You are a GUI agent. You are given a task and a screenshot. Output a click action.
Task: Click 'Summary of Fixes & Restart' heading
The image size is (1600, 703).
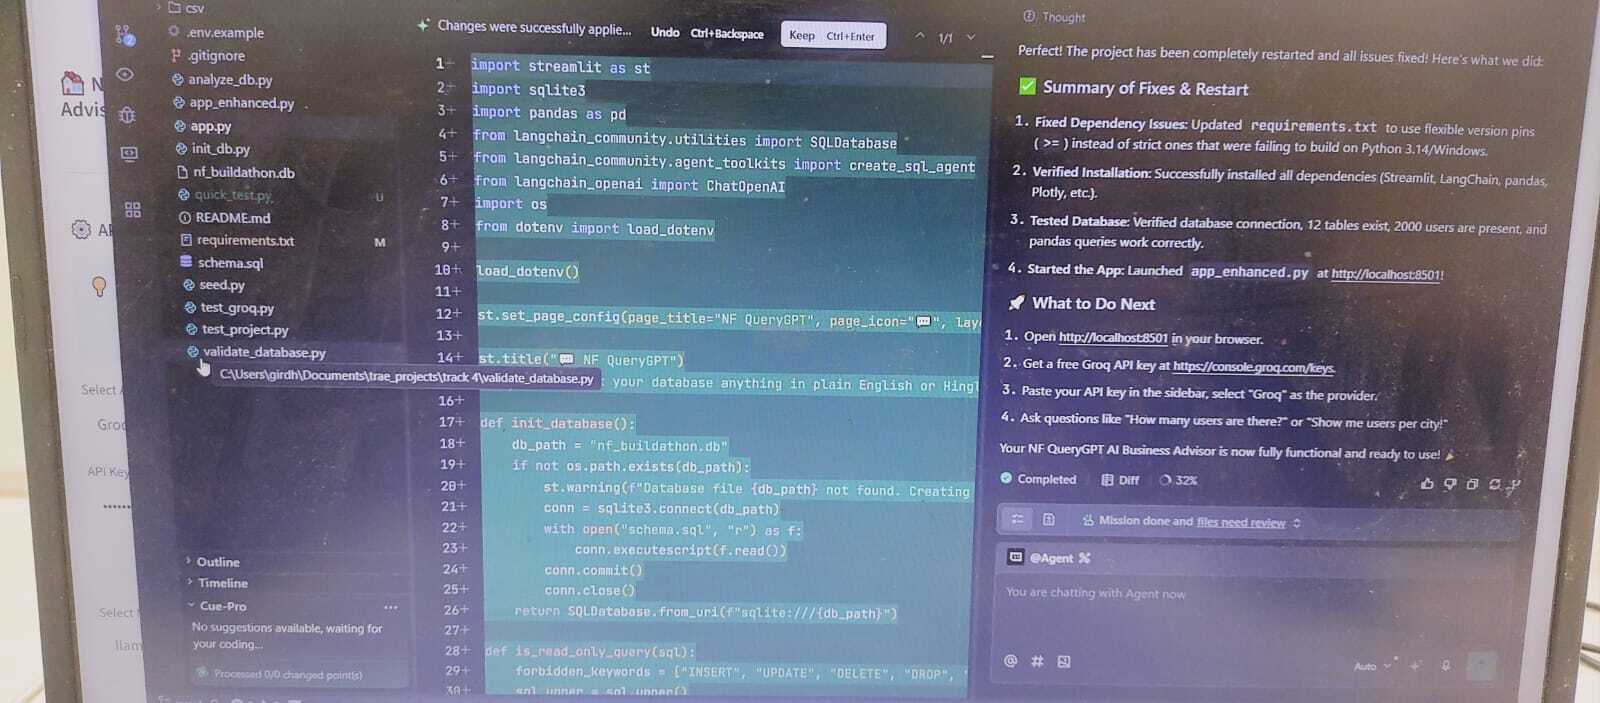[x=1145, y=88]
